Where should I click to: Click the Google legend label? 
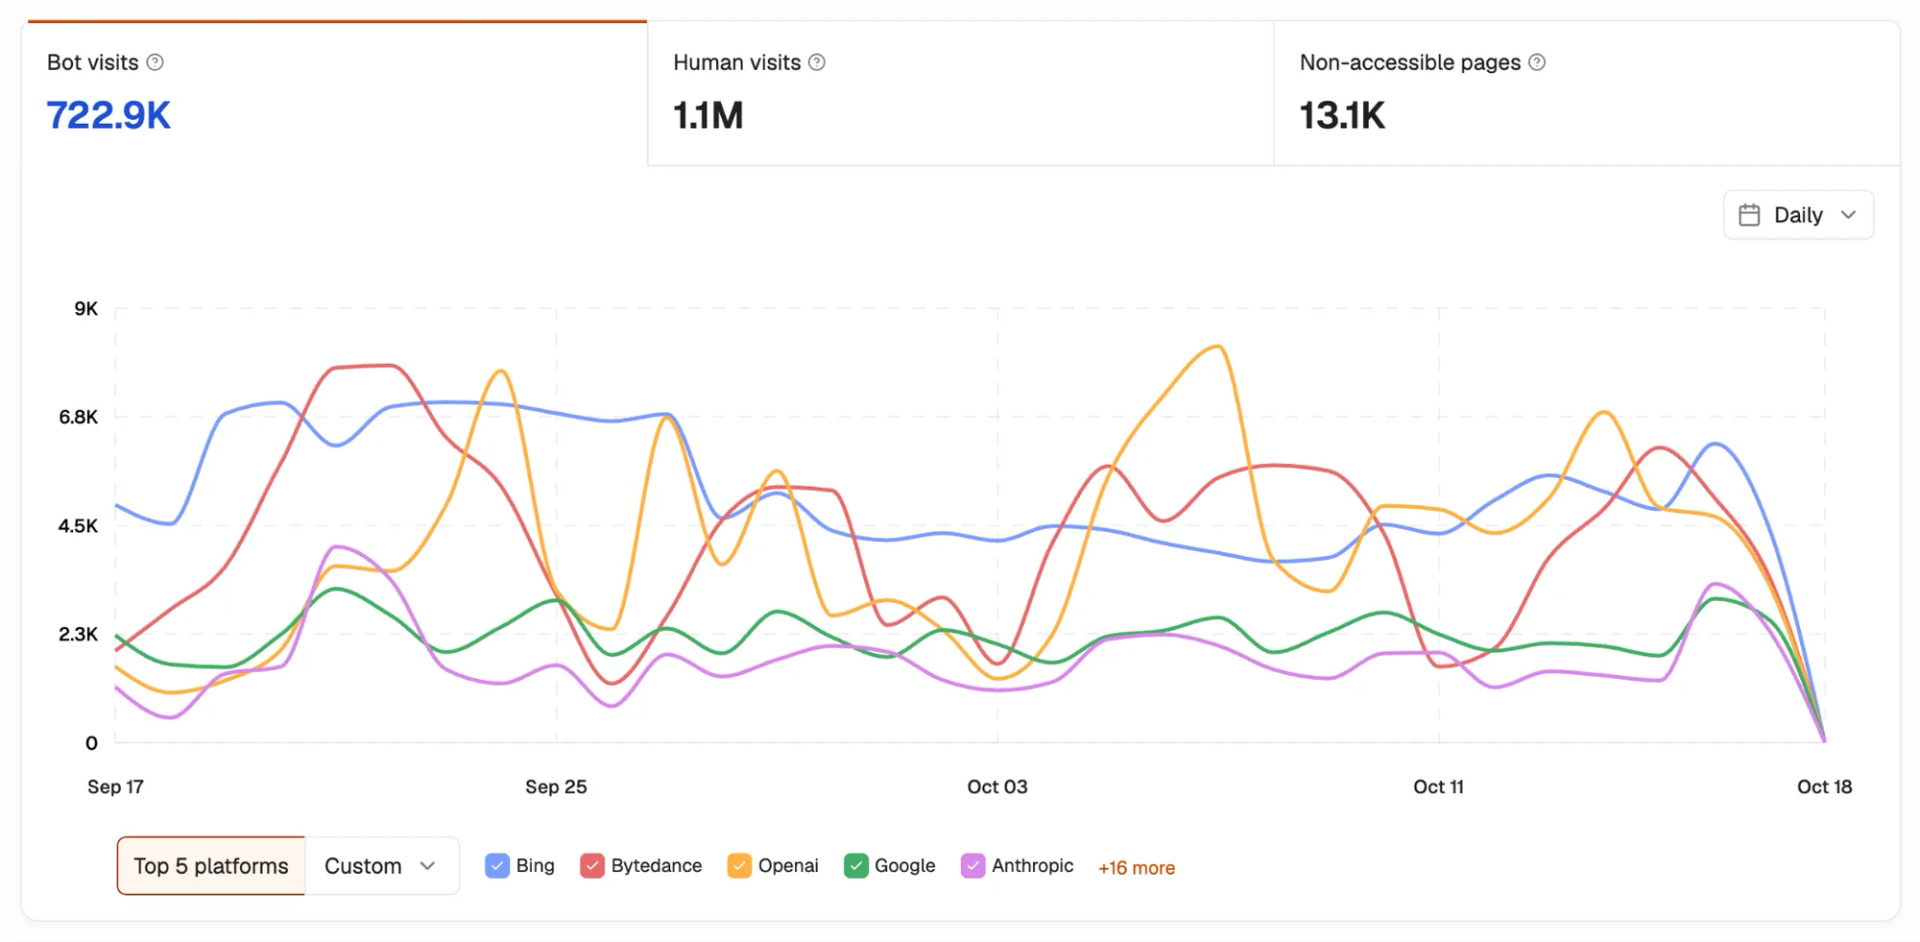pyautogui.click(x=905, y=866)
